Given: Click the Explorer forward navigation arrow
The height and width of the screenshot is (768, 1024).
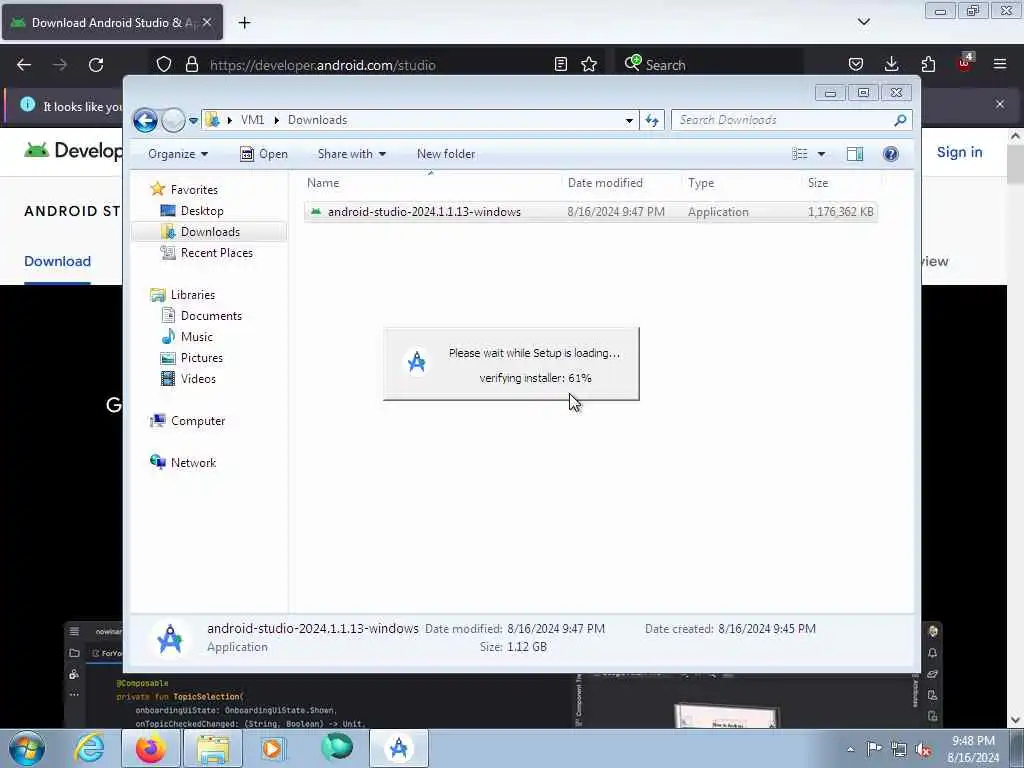Looking at the screenshot, I should coord(173,120).
